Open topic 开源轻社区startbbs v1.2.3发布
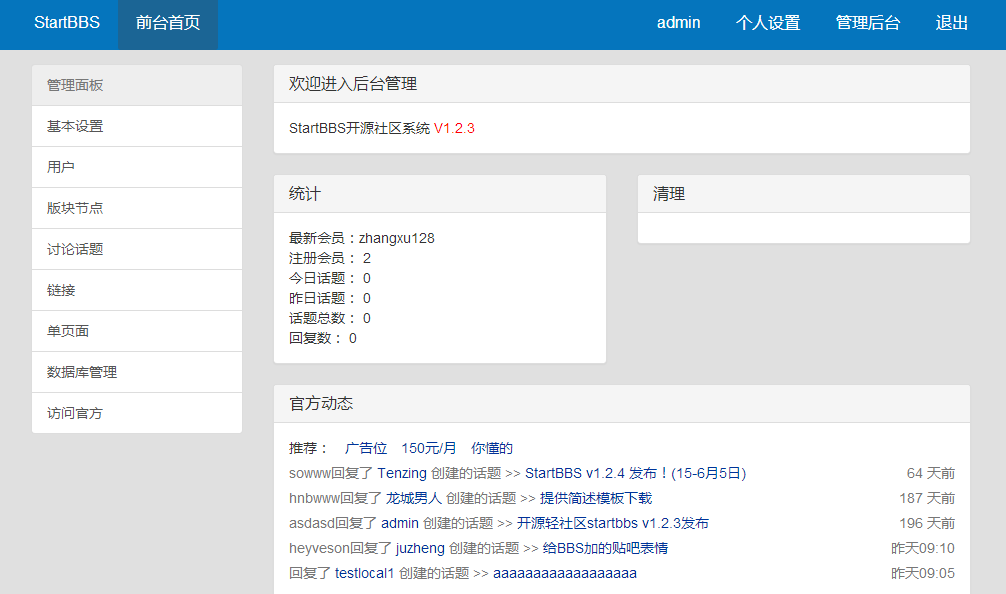The width and height of the screenshot is (1006, 594). 613,523
